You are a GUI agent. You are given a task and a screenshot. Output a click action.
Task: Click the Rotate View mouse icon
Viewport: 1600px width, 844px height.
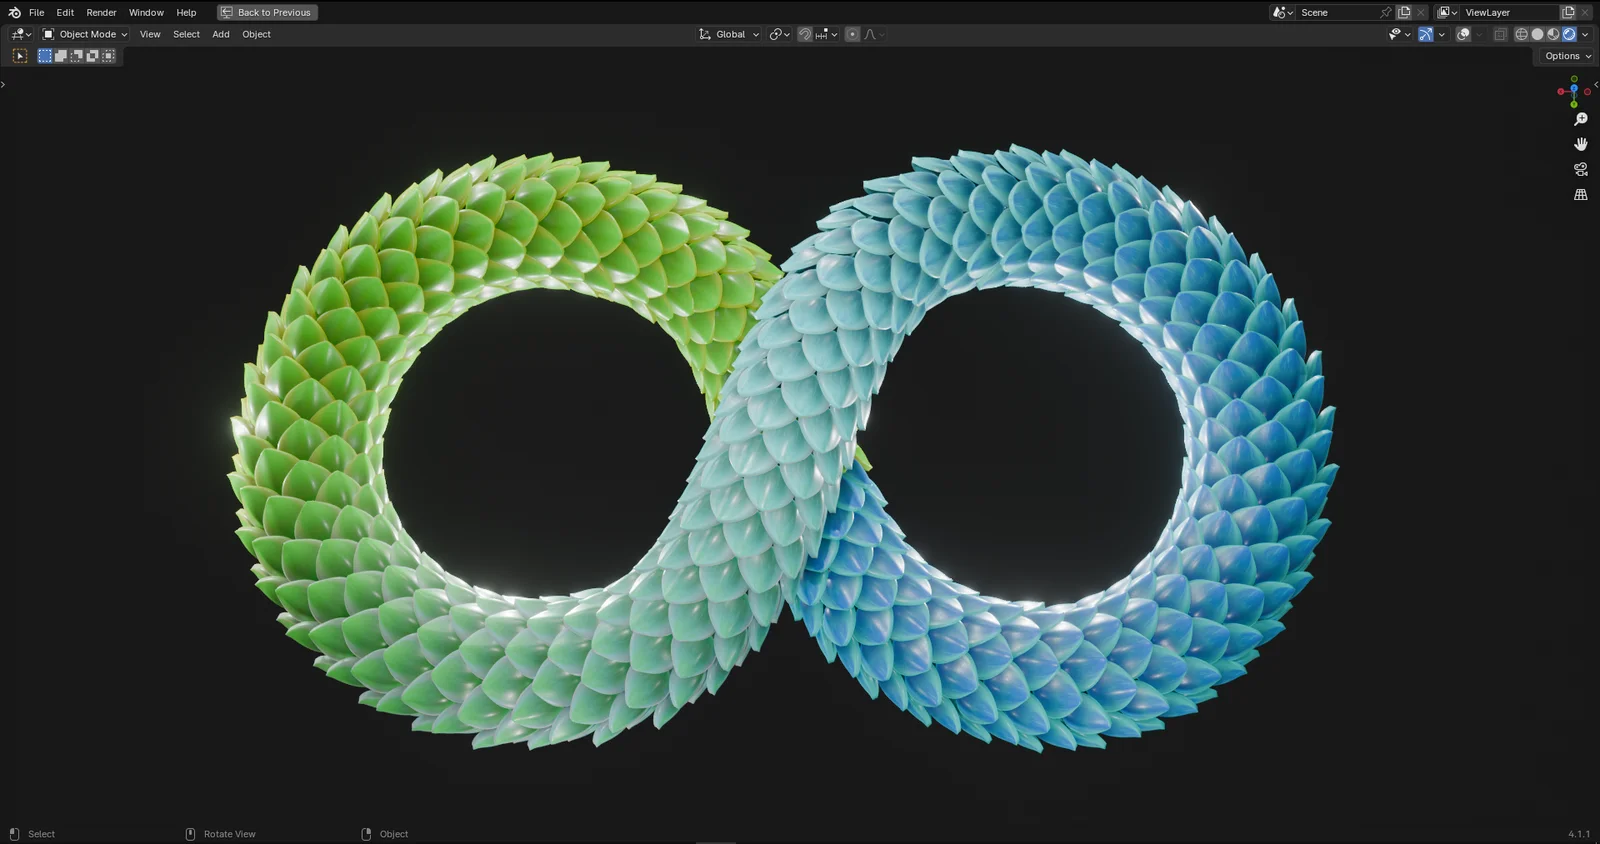point(190,834)
